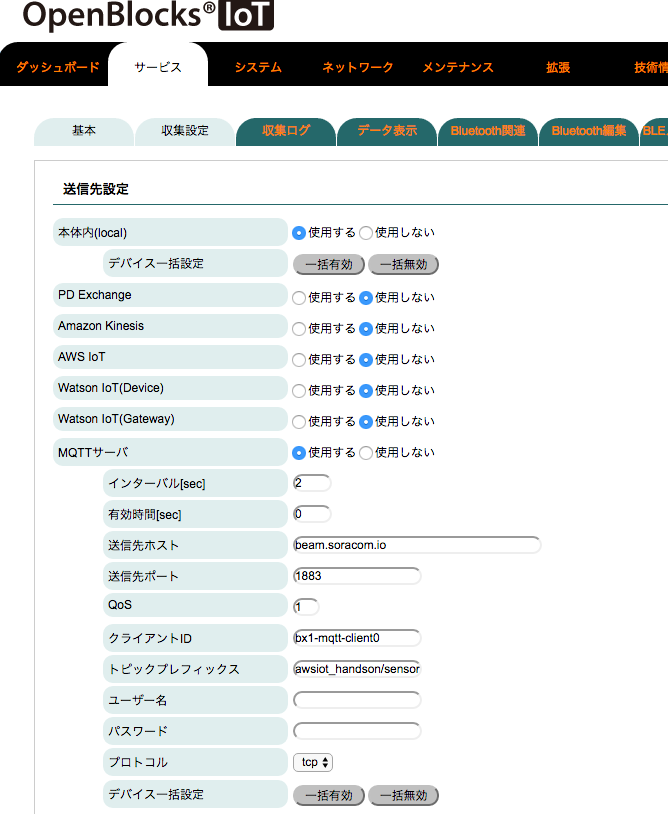
Task: Open the プロトコル tcp dropdown
Action: (x=313, y=762)
